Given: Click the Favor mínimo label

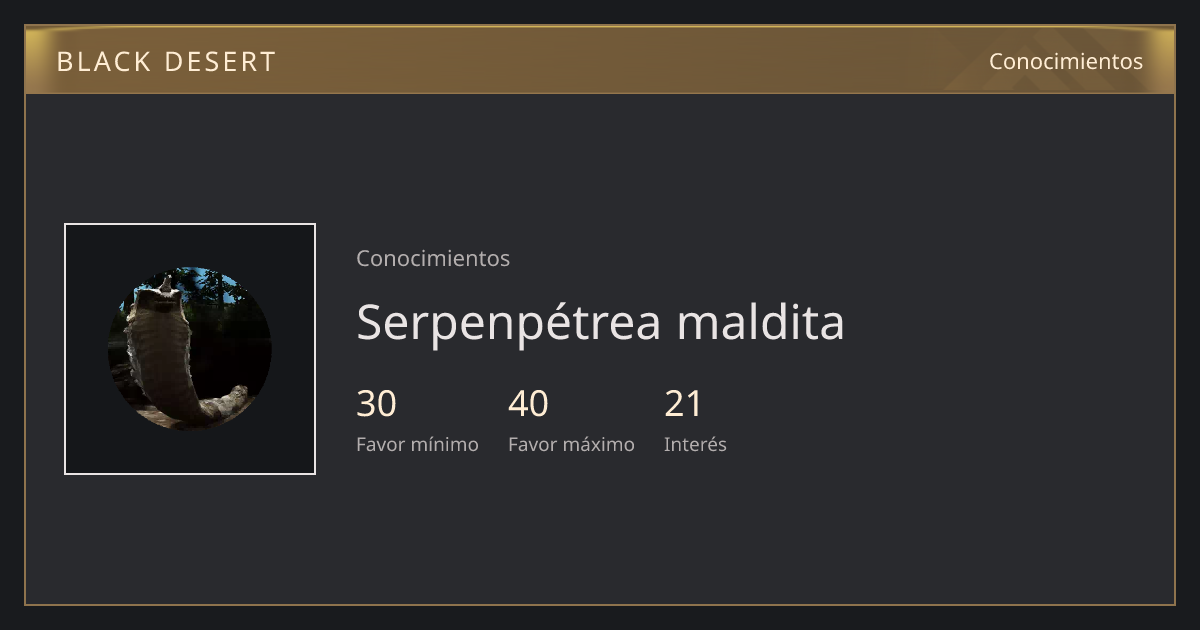Looking at the screenshot, I should (417, 444).
